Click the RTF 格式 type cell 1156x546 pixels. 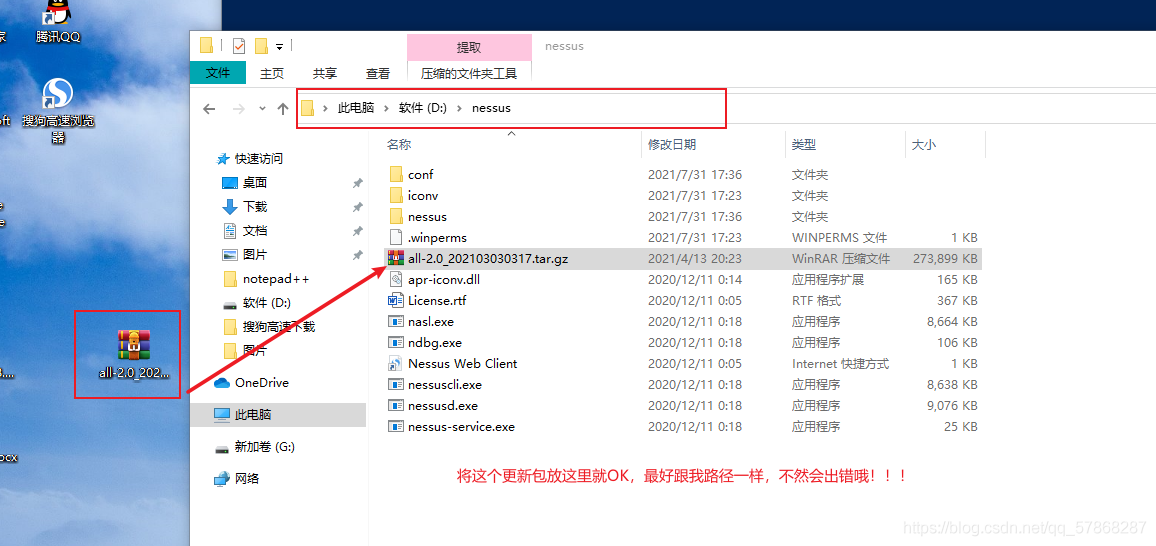coord(815,301)
